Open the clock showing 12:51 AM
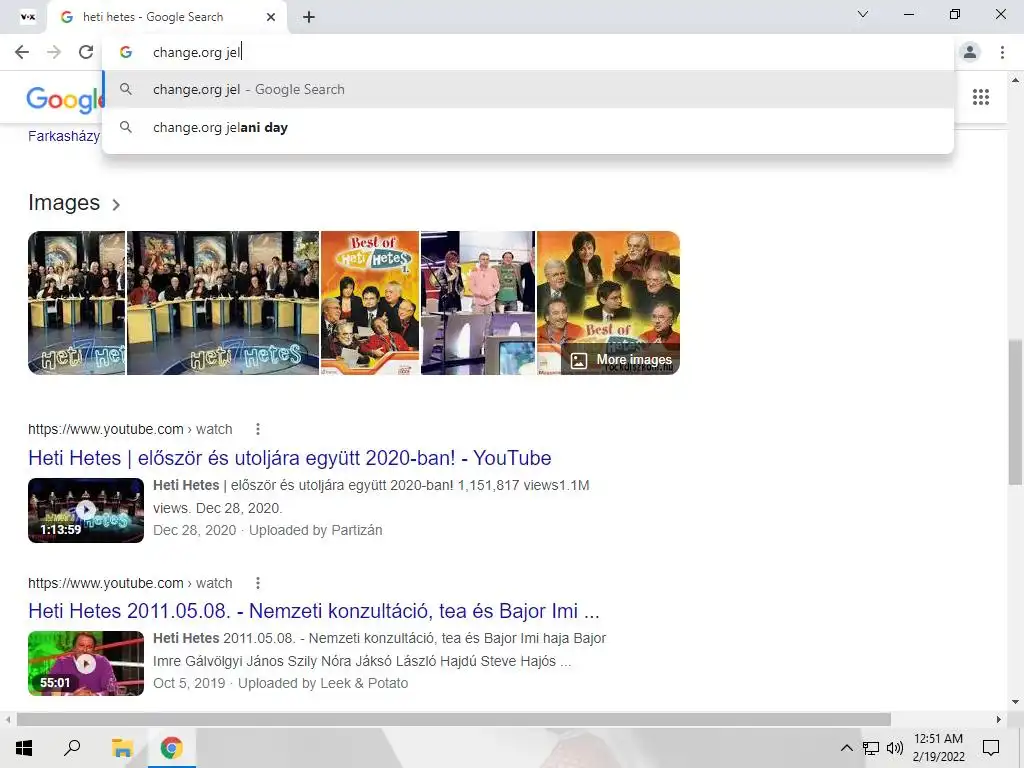 (x=938, y=748)
